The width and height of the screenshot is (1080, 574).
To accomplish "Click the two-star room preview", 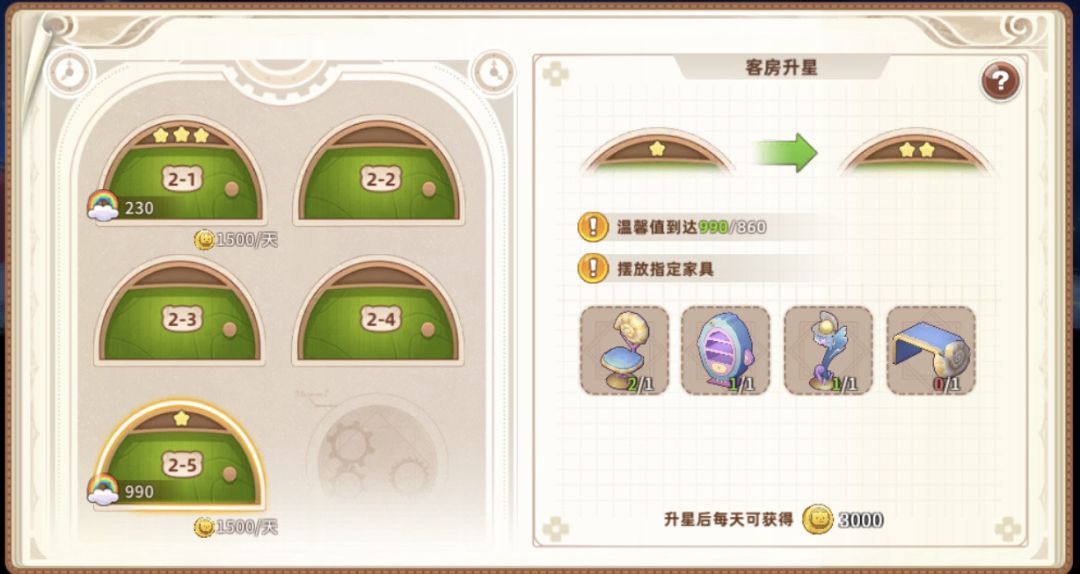I will click(x=916, y=150).
